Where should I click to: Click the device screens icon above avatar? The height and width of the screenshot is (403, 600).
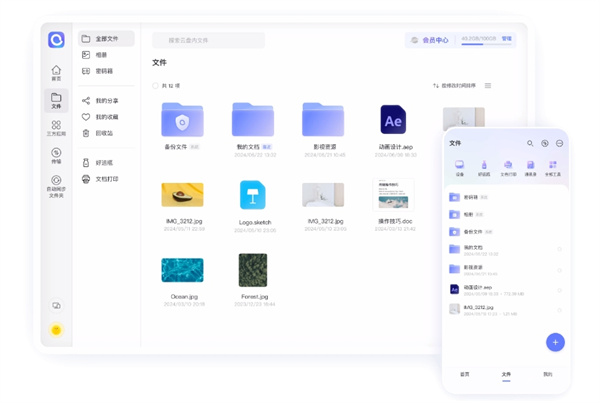(56, 305)
